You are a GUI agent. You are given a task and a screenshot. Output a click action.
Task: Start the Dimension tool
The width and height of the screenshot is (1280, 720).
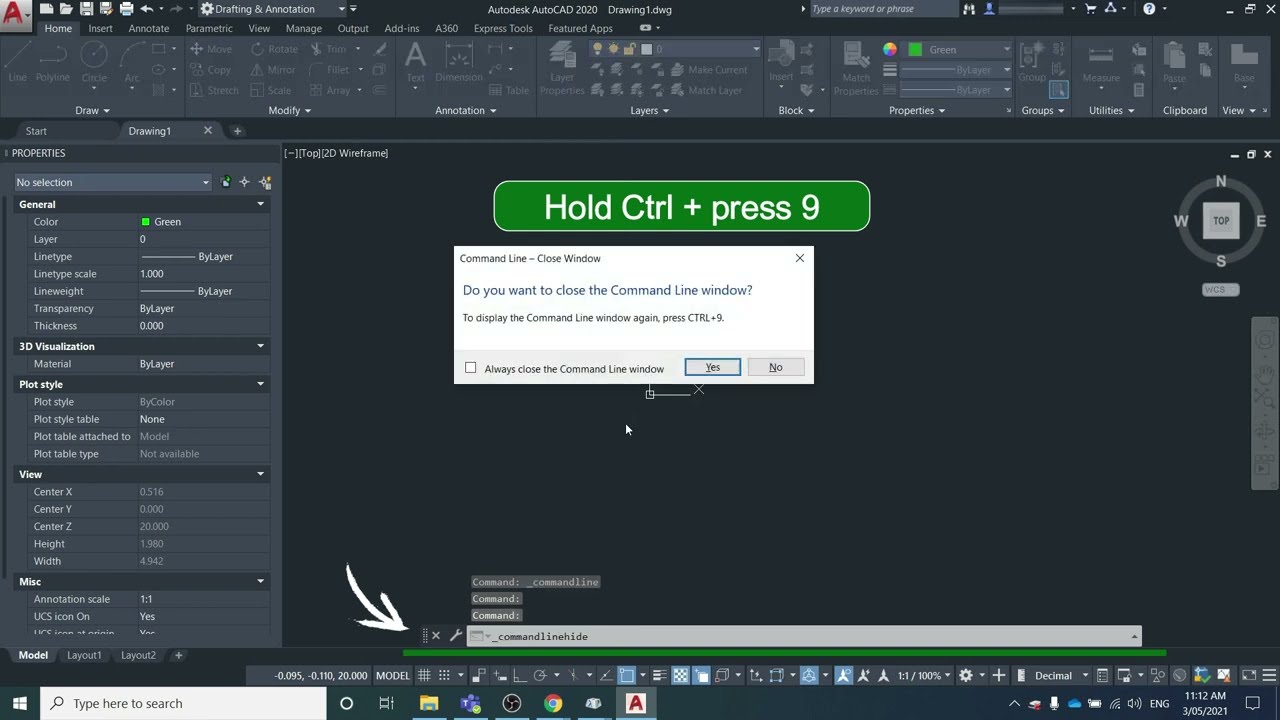pos(459,63)
